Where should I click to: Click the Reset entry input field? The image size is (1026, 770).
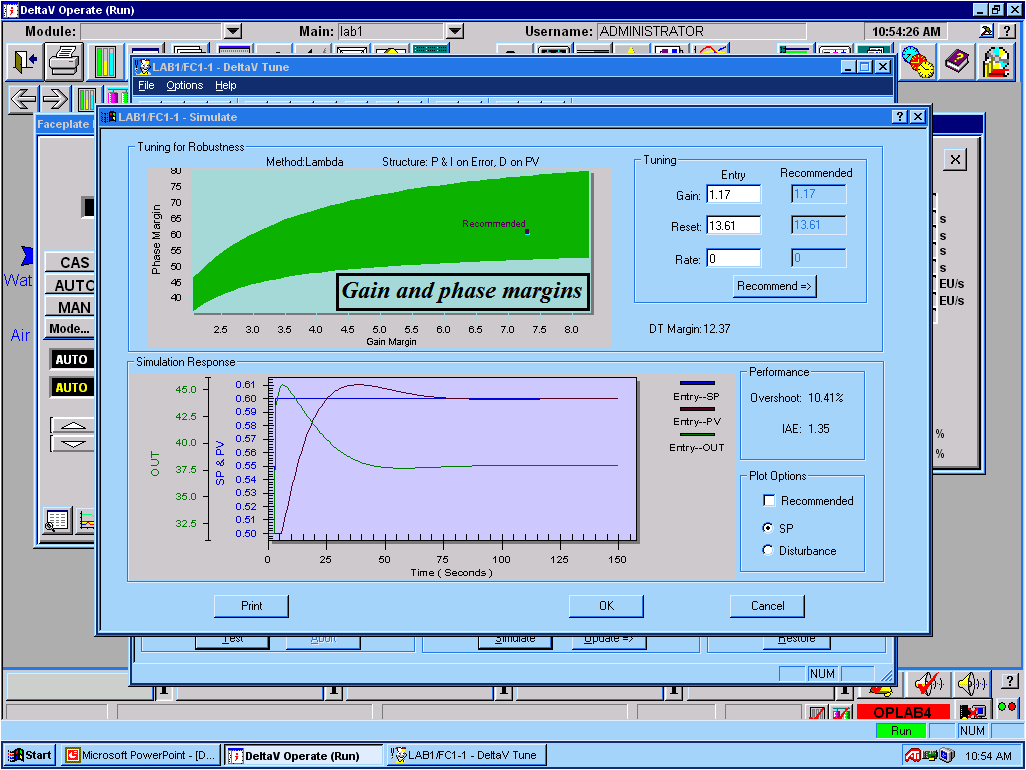point(734,226)
